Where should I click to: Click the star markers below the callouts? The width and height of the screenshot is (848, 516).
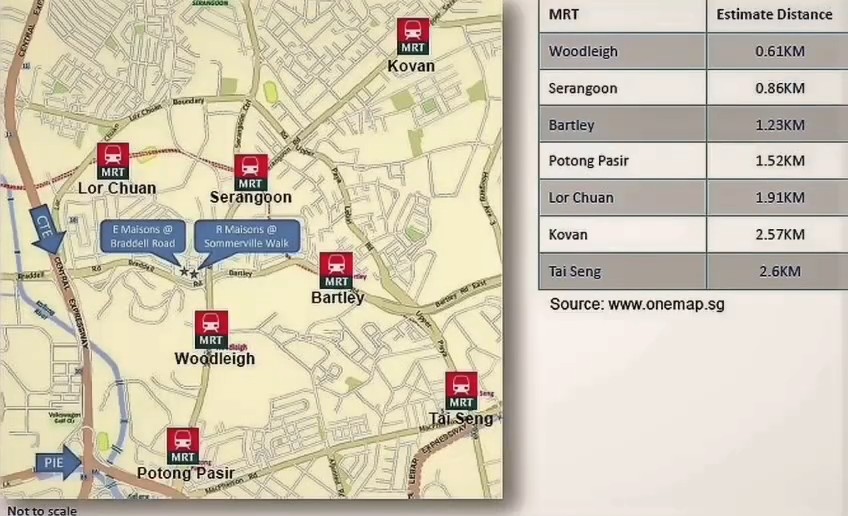click(187, 271)
